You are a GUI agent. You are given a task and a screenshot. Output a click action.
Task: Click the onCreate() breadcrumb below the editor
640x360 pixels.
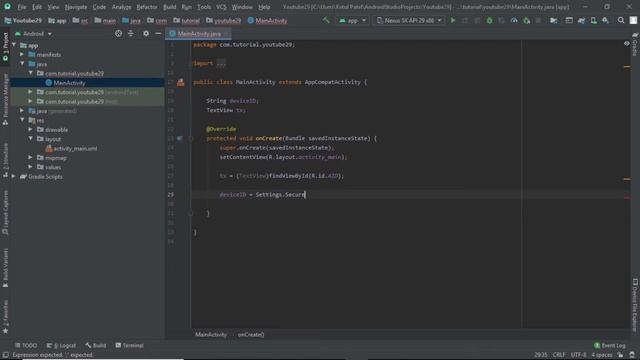pos(251,335)
